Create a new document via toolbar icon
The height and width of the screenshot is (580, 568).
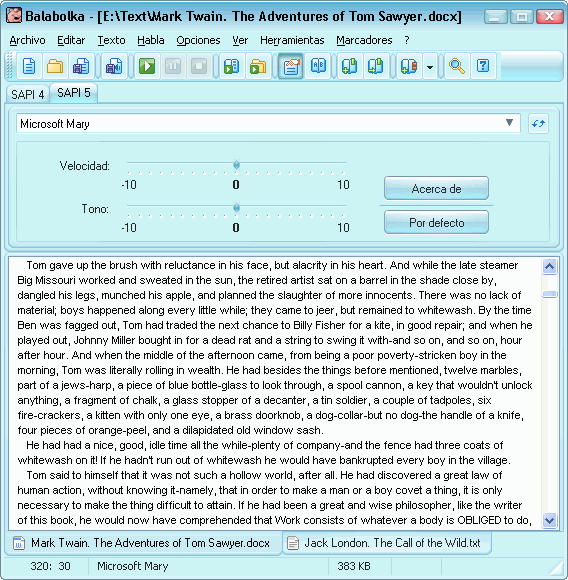pyautogui.click(x=29, y=67)
